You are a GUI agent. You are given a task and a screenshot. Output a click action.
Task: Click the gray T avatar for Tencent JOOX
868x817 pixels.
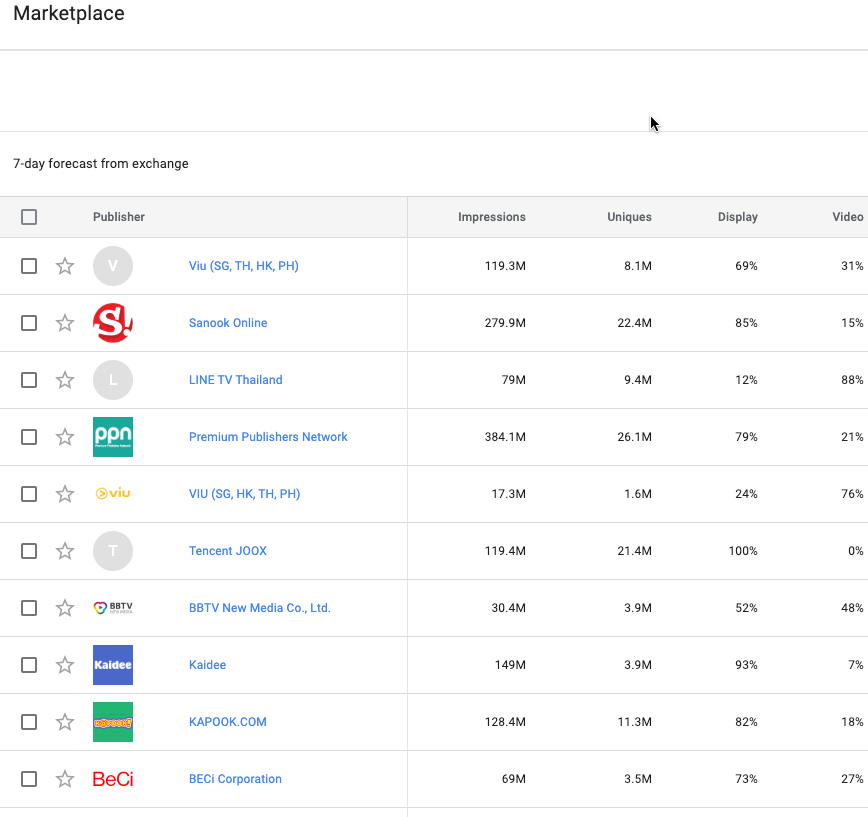tap(113, 551)
